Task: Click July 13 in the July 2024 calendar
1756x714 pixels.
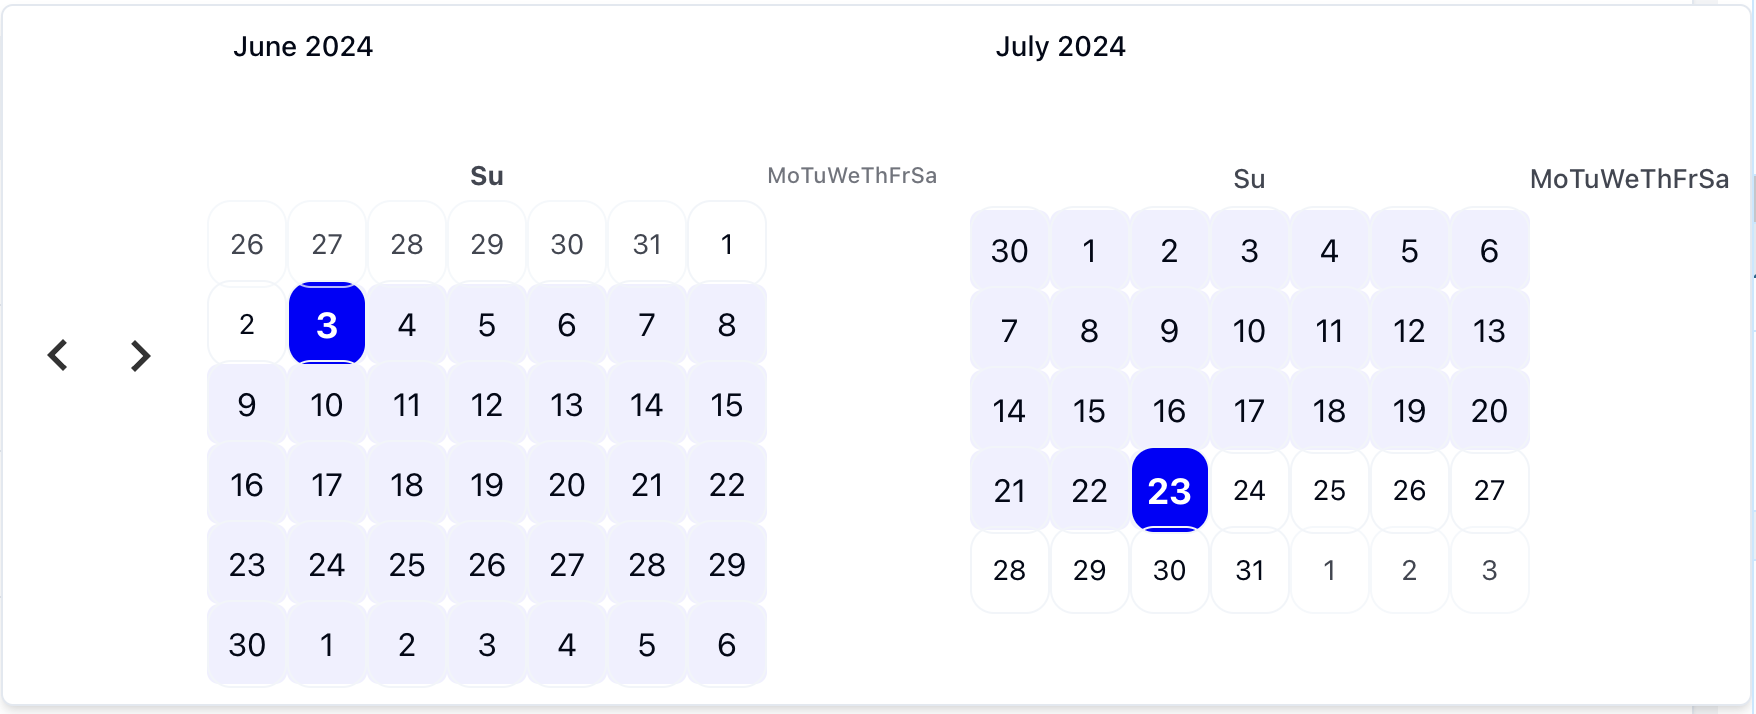Action: coord(1489,330)
